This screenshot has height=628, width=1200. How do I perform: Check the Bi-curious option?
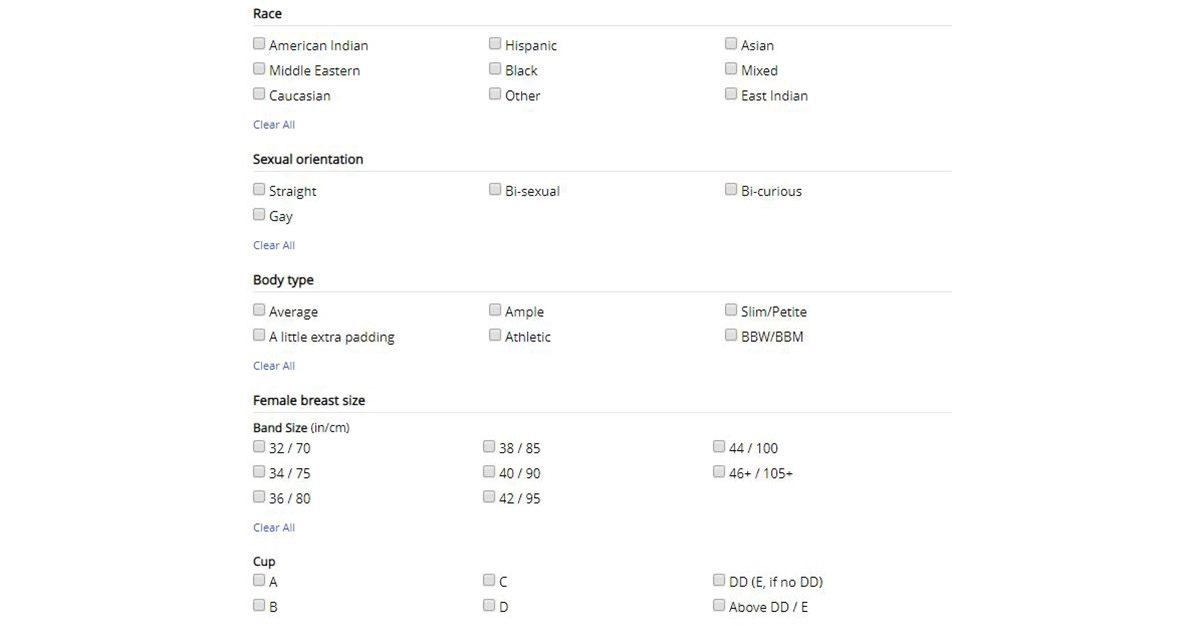click(x=731, y=189)
